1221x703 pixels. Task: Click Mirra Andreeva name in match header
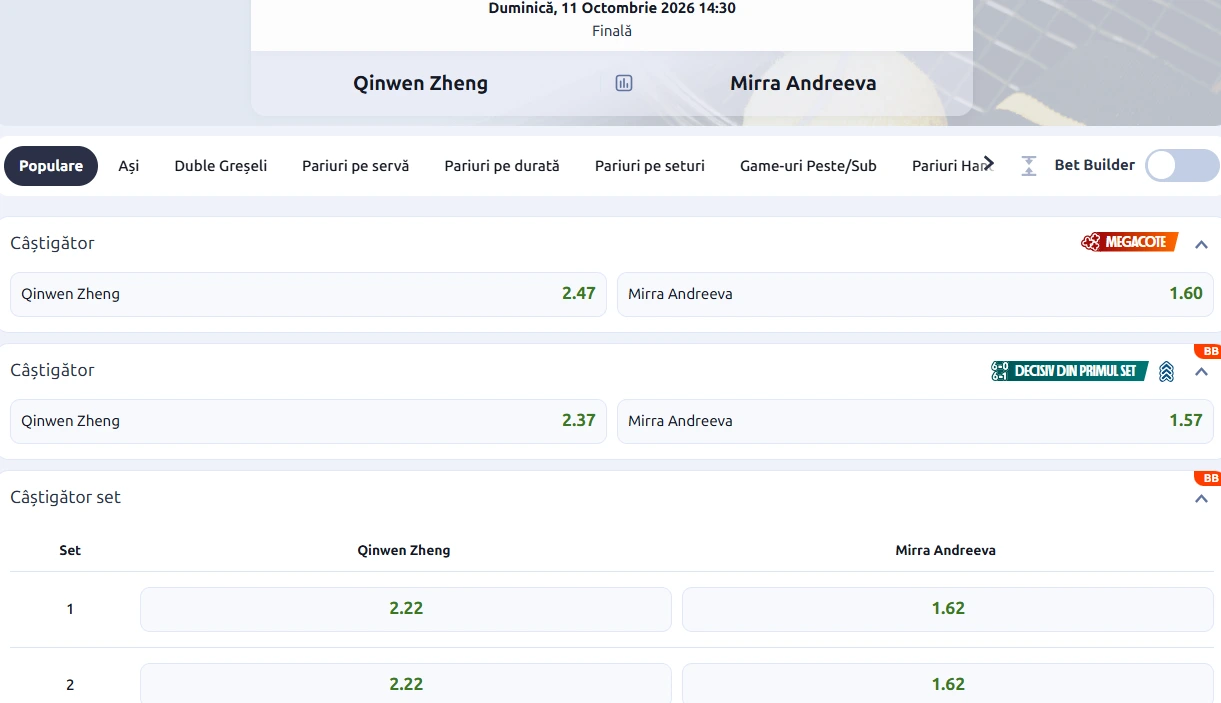(803, 83)
